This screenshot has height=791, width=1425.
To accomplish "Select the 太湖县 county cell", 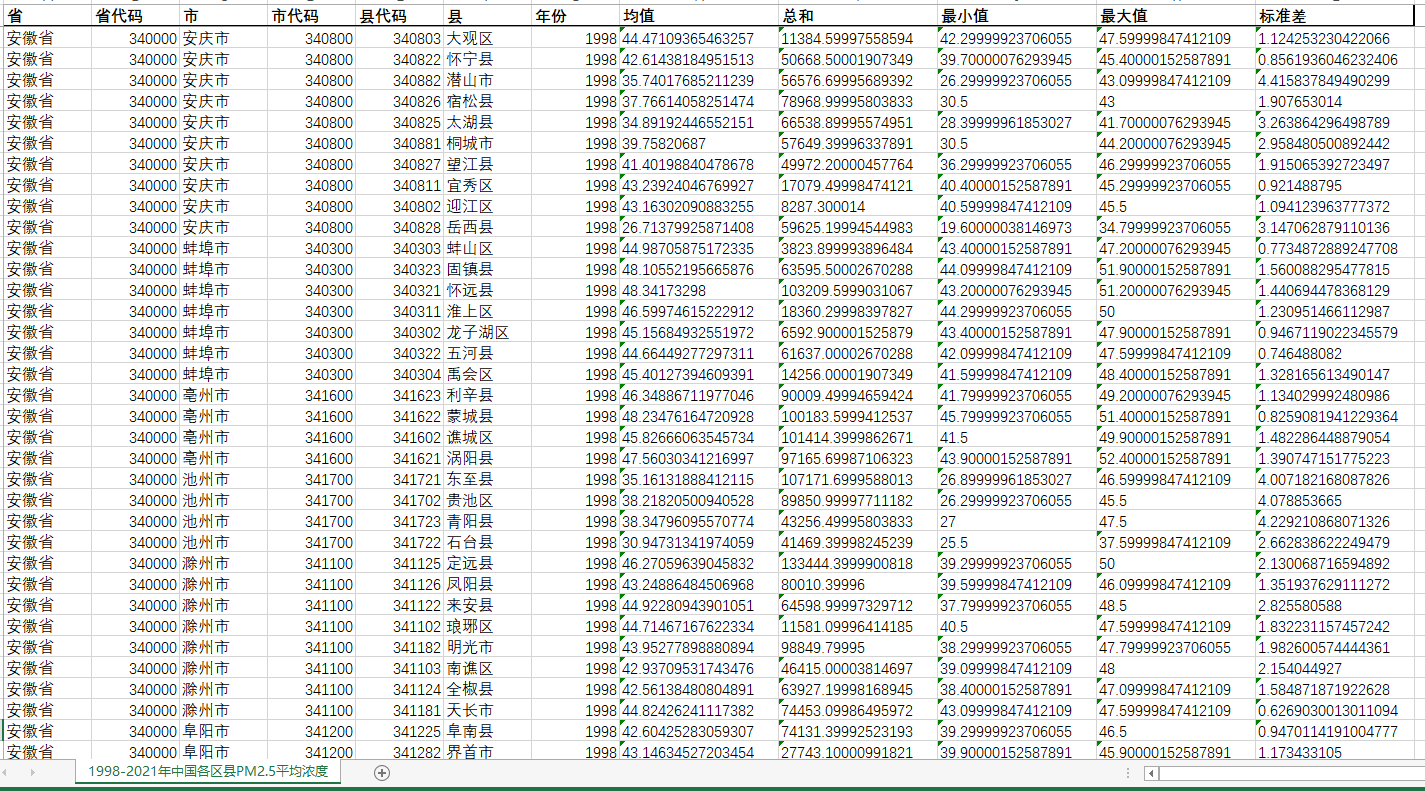I will pyautogui.click(x=488, y=122).
